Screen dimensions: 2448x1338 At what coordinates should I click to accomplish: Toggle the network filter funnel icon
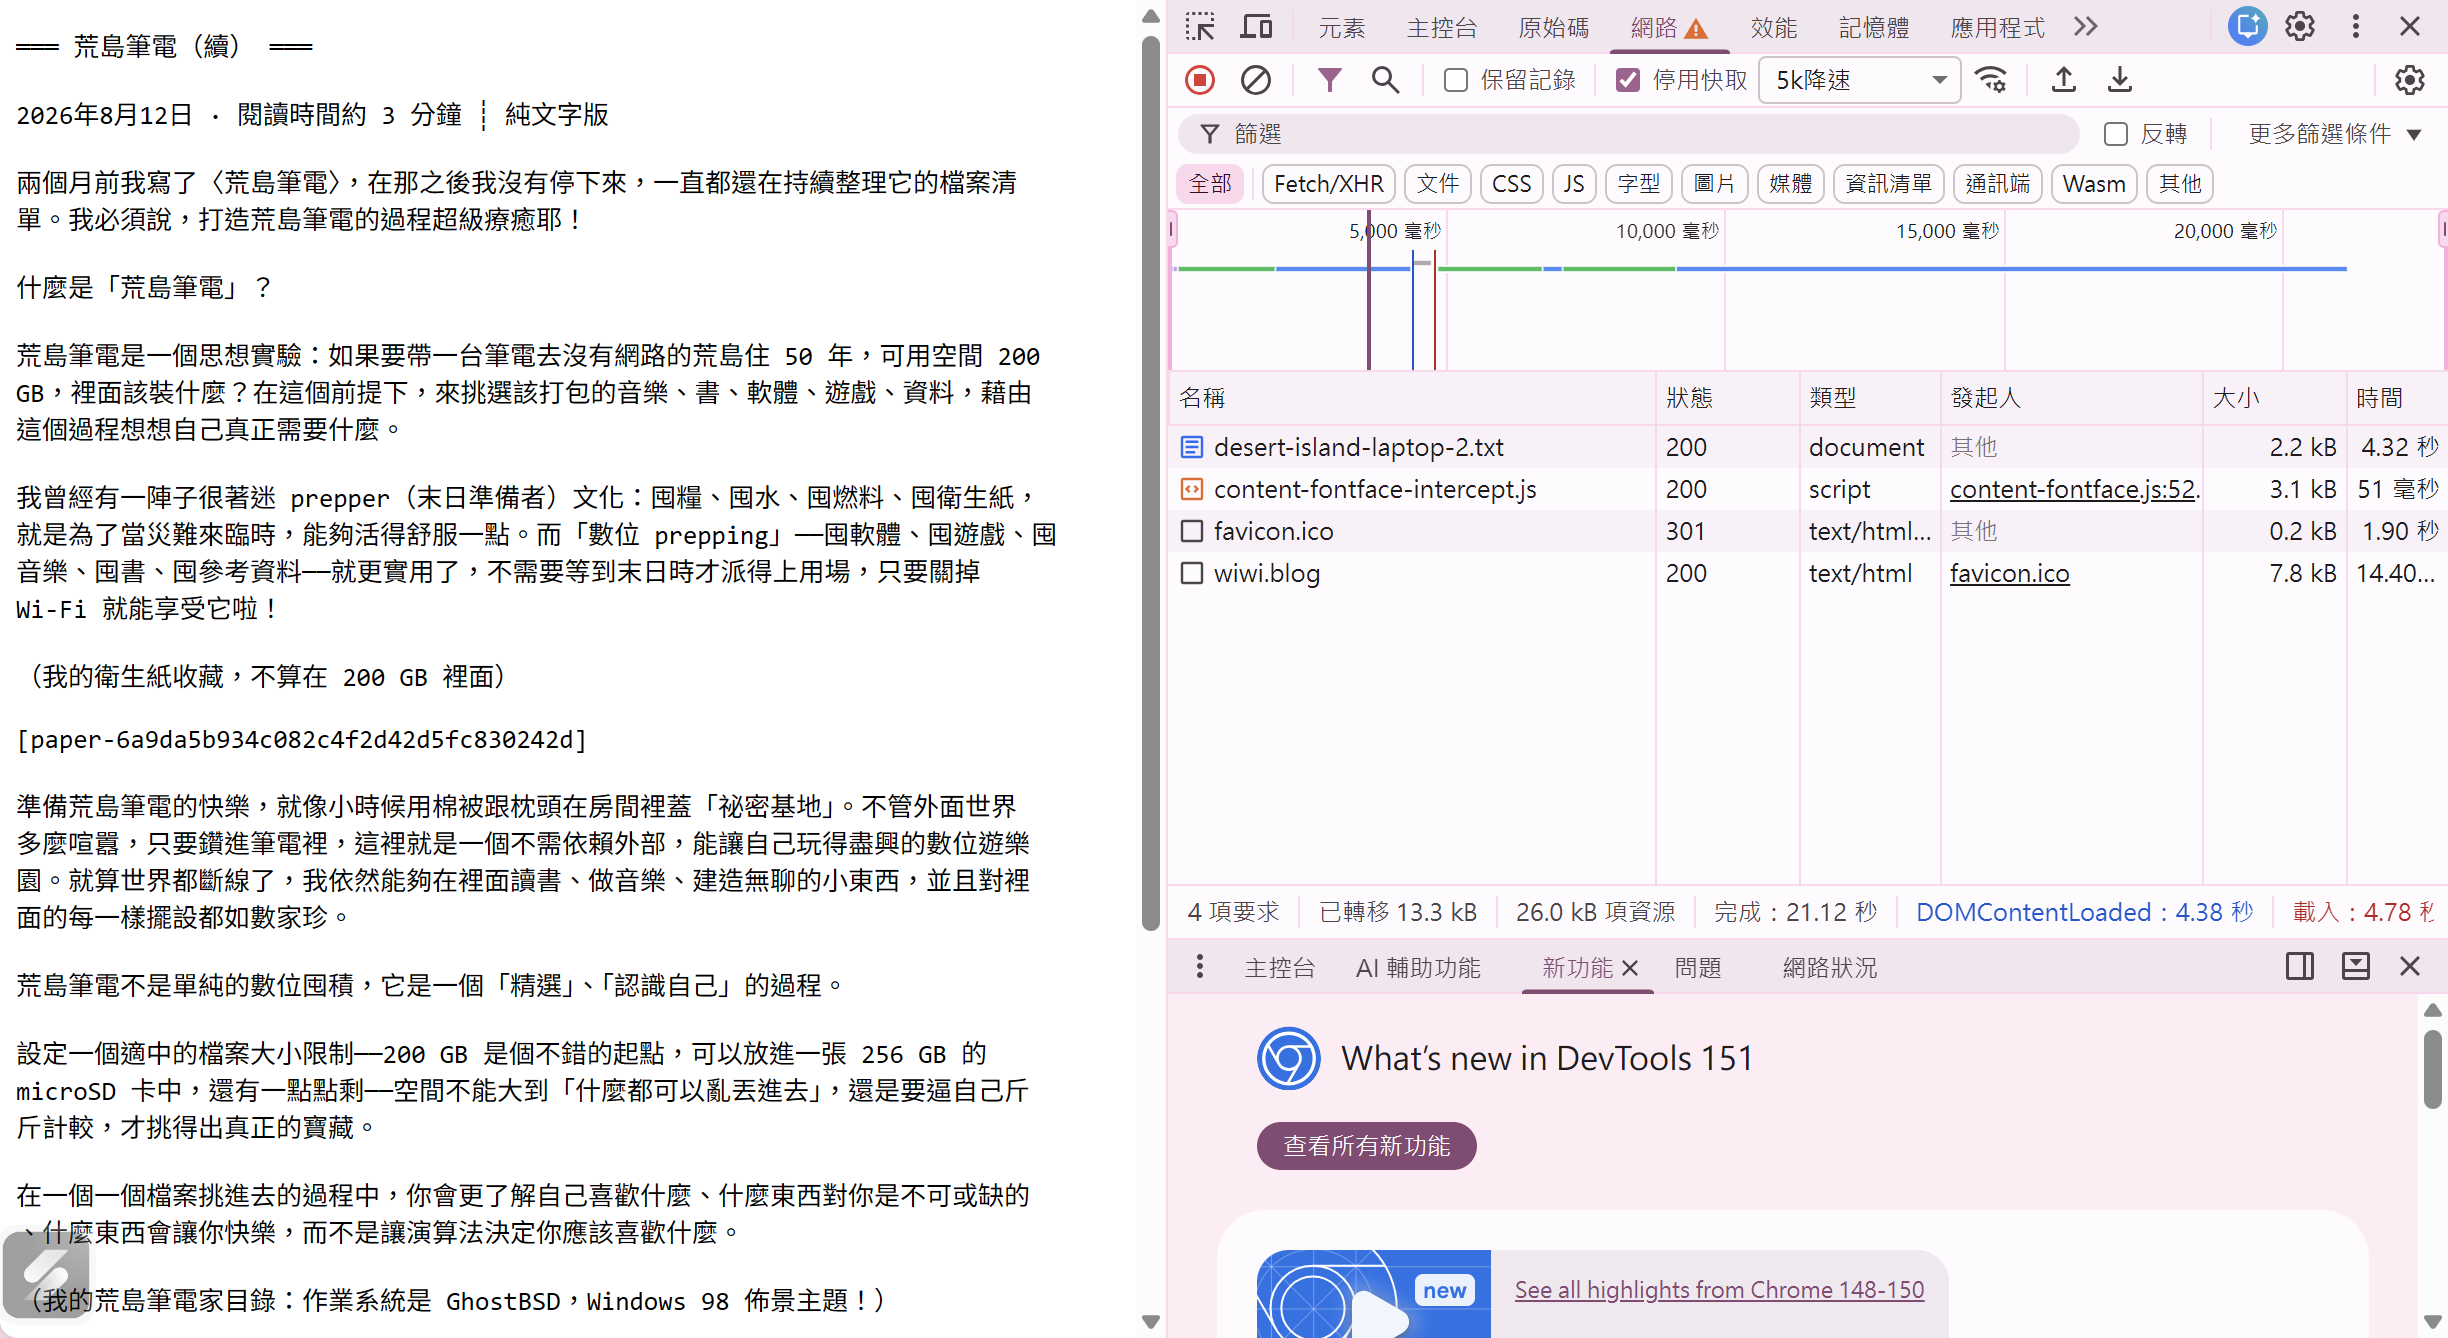click(1329, 80)
